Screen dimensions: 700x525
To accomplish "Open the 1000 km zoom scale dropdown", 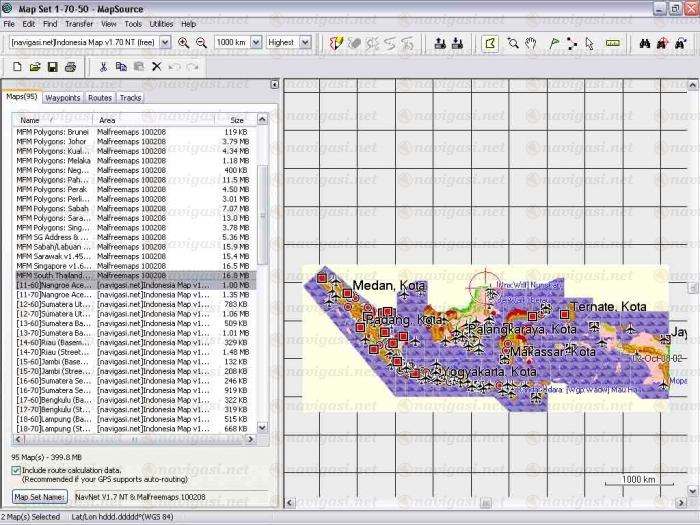I will point(256,43).
